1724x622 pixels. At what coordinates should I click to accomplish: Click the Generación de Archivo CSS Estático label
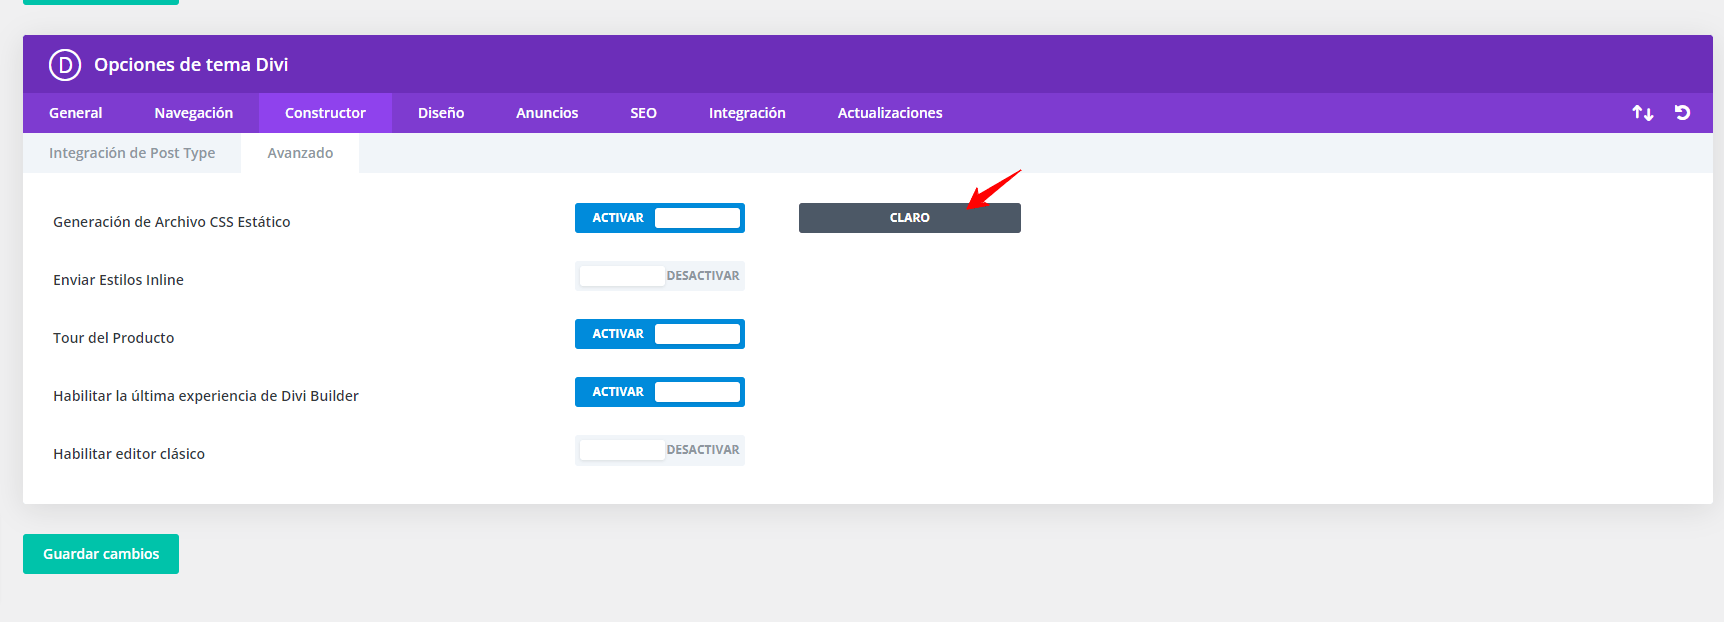click(172, 222)
